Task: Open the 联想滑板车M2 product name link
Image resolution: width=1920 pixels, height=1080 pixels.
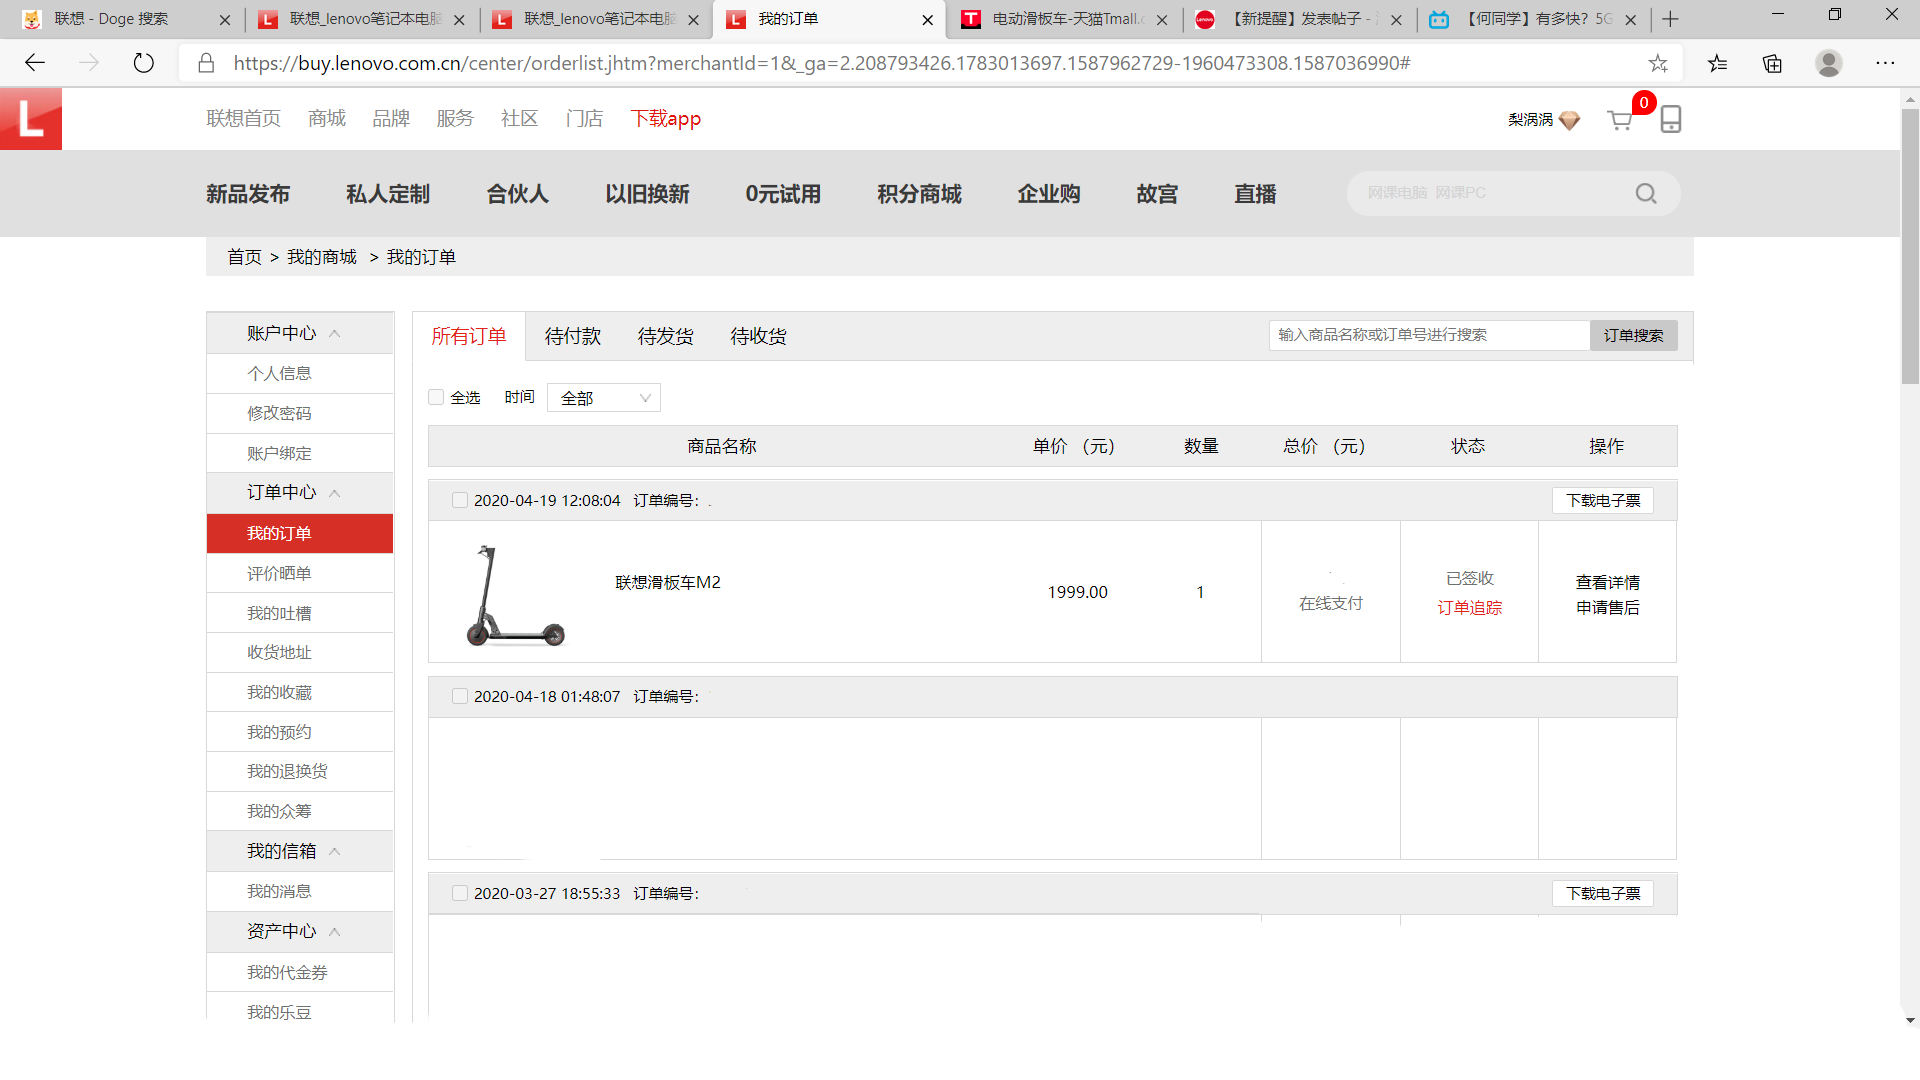Action: [668, 582]
